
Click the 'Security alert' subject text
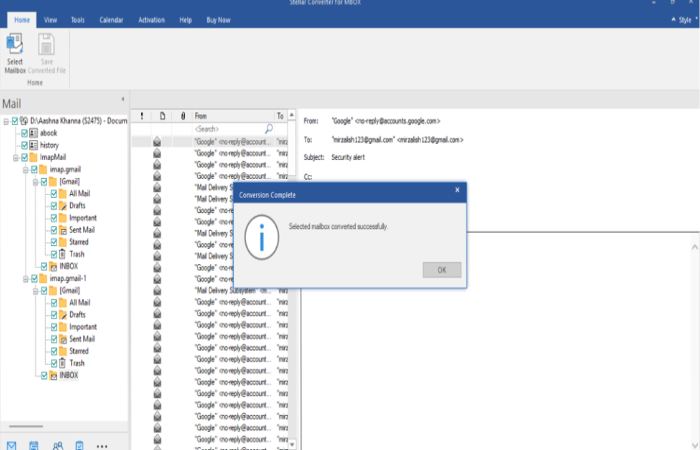(x=348, y=157)
